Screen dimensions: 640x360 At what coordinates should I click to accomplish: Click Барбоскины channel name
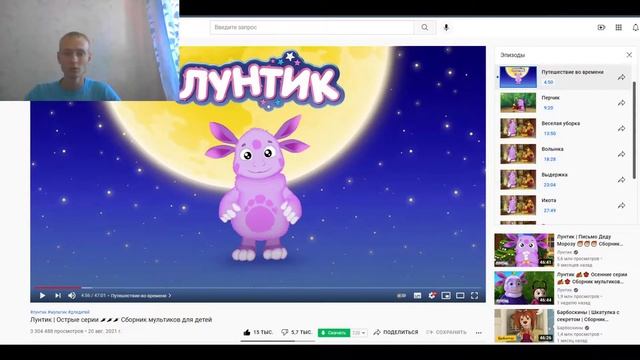[570, 328]
